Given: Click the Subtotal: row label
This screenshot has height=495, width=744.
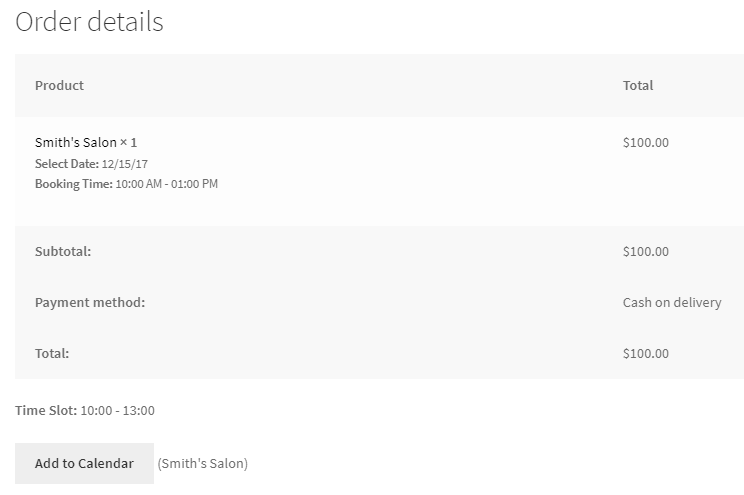Looking at the screenshot, I should pyautogui.click(x=63, y=251).
